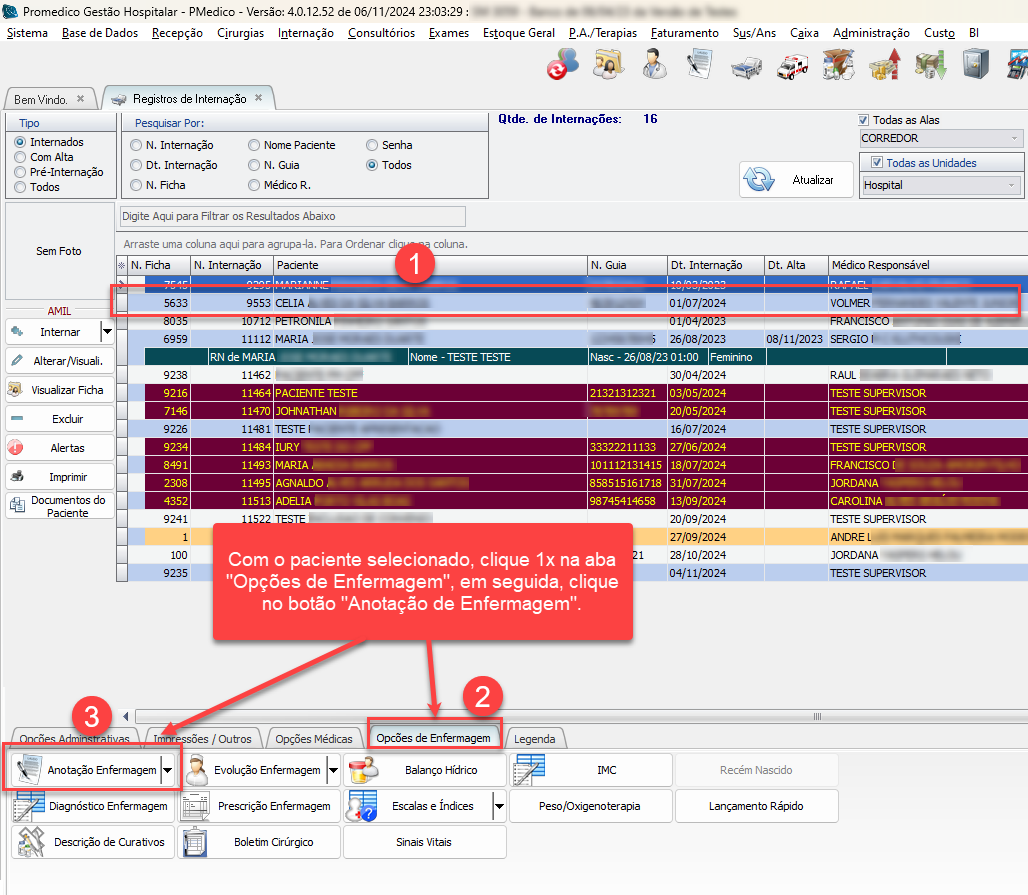The height and width of the screenshot is (895, 1028).
Task: Click the Atualizar refresh button
Action: [x=795, y=180]
